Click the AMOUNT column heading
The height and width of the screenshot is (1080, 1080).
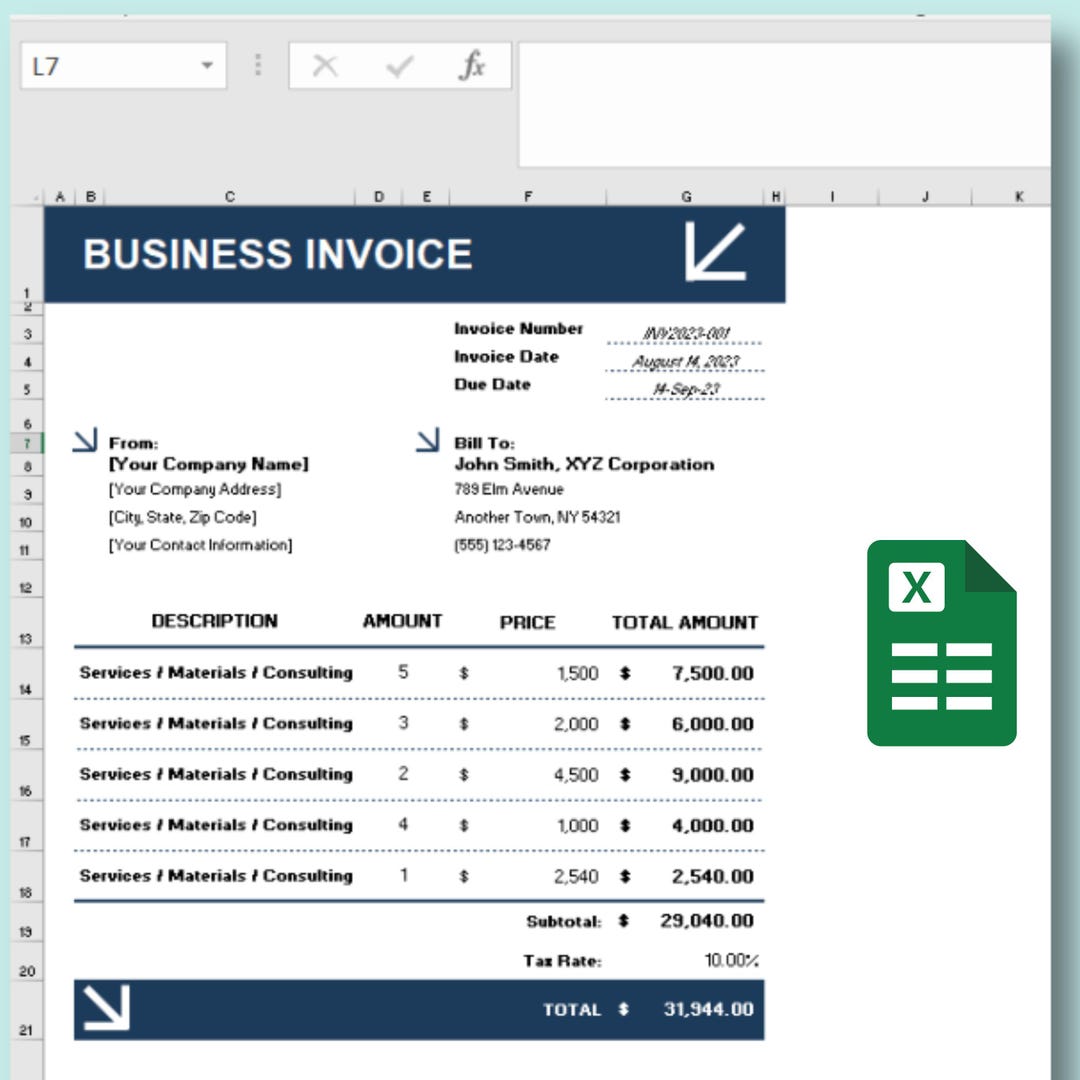(402, 621)
